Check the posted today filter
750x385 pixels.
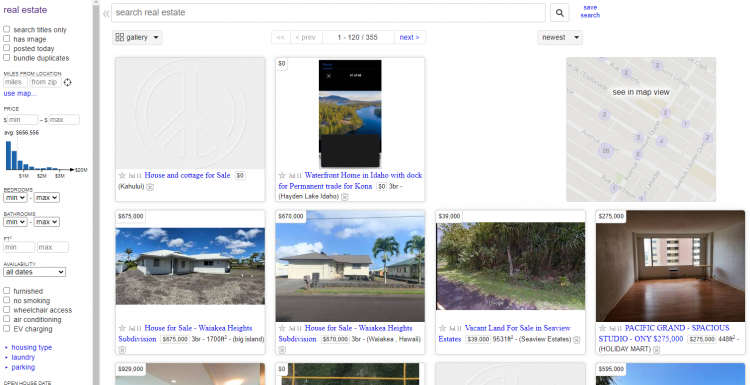[7, 48]
